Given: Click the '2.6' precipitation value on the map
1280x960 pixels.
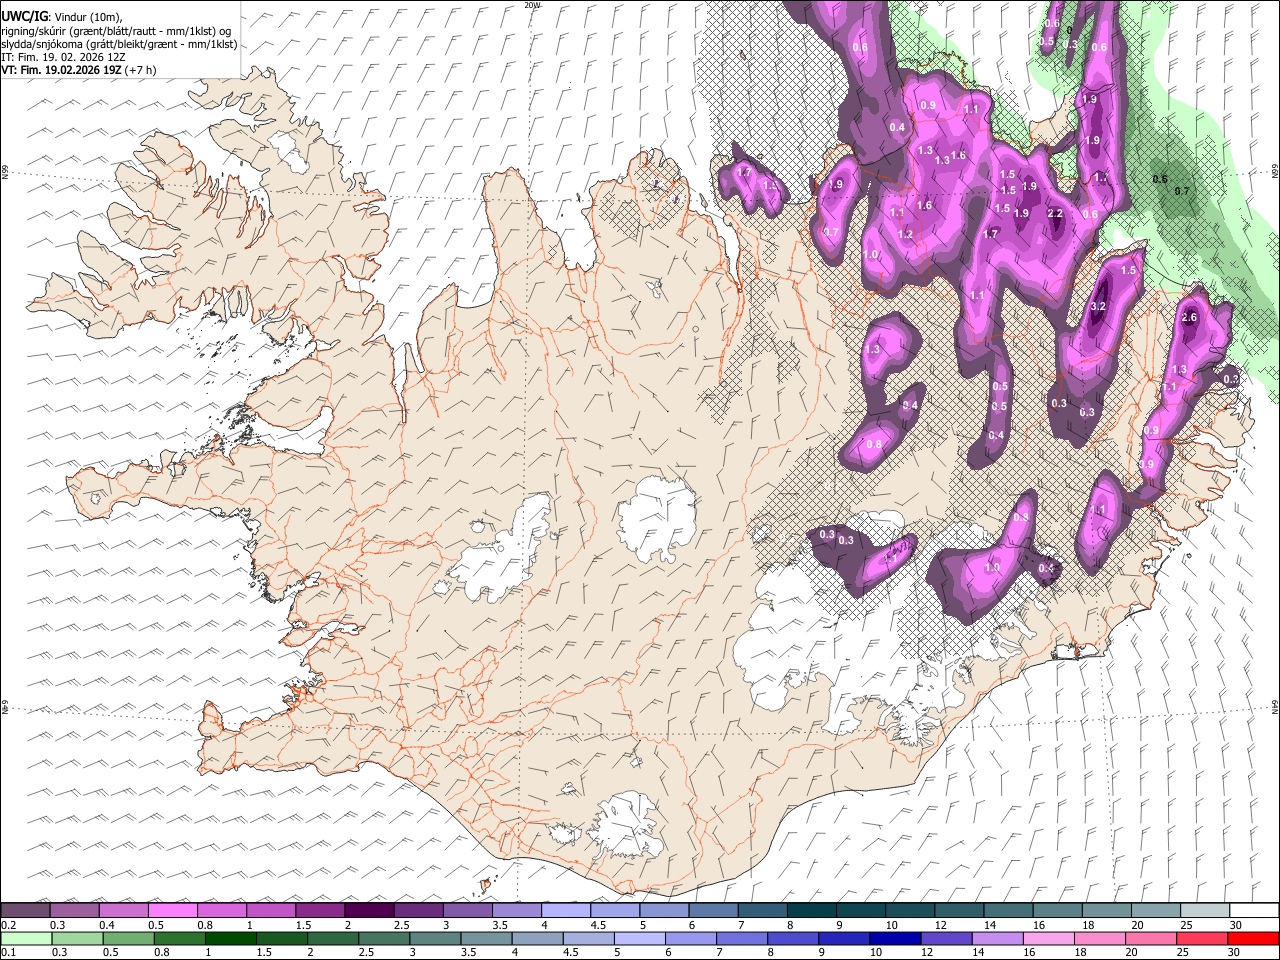Looking at the screenshot, I should coord(1189,317).
